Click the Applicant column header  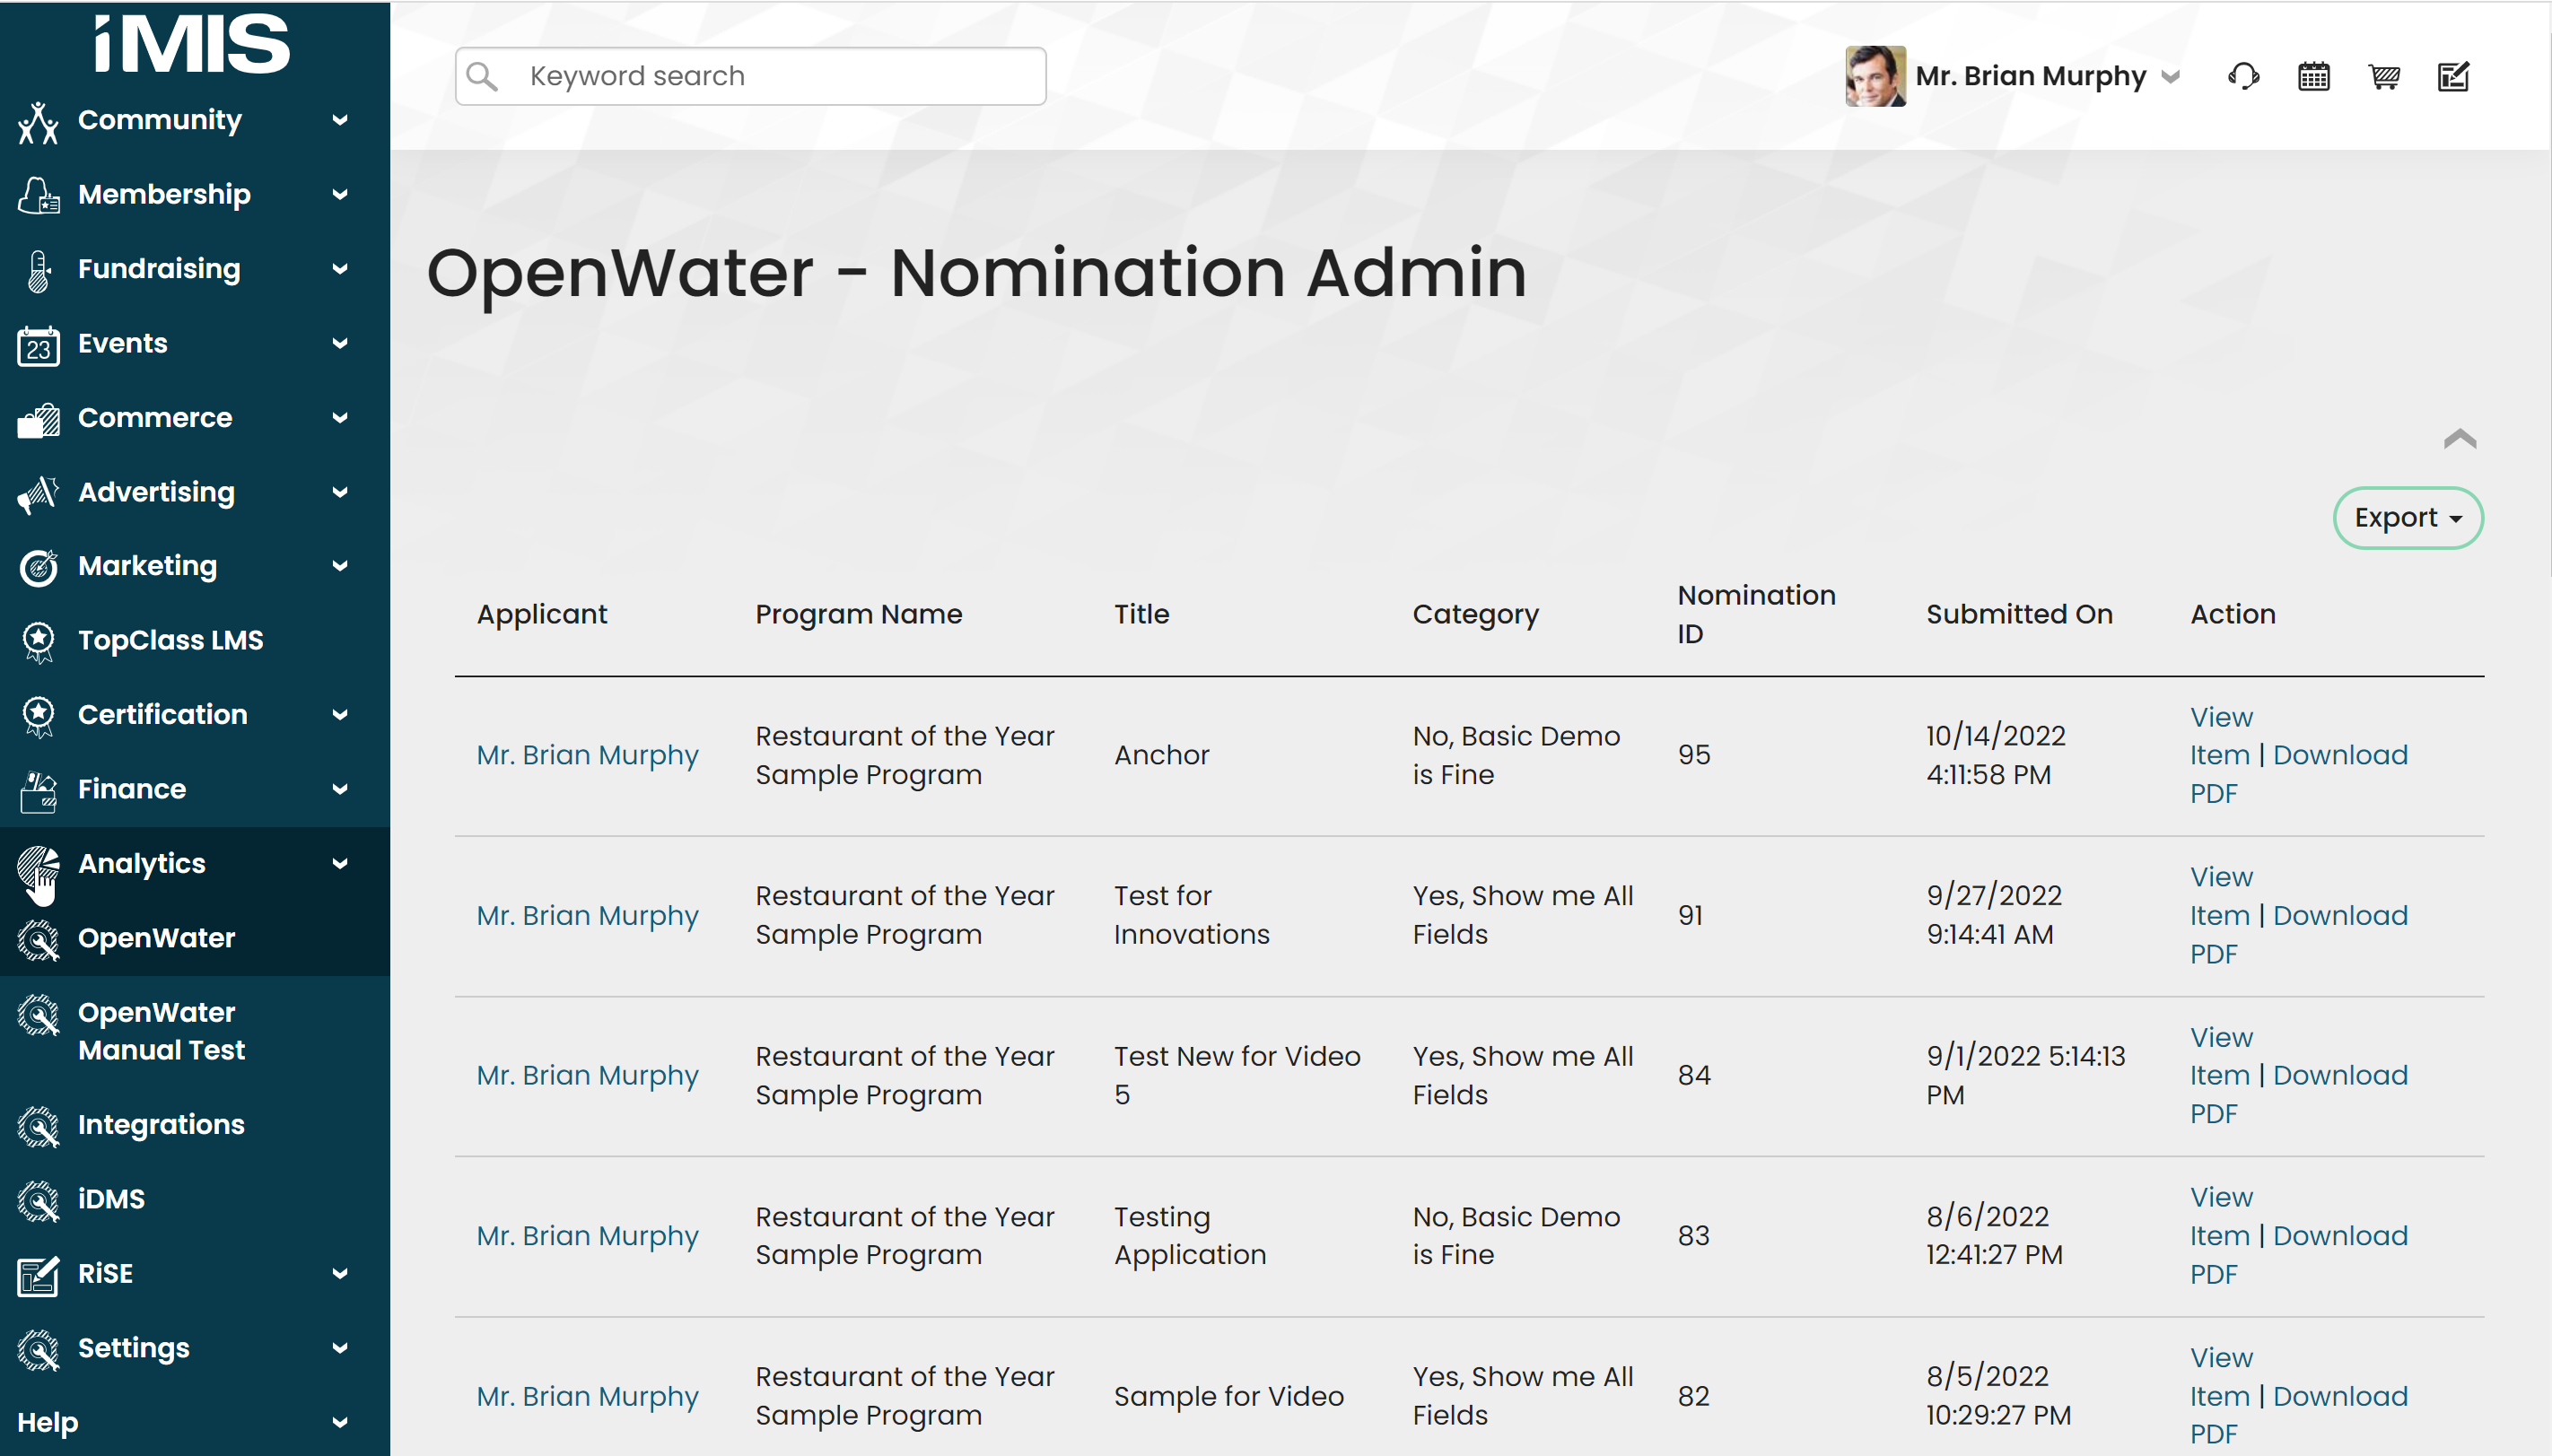tap(541, 614)
